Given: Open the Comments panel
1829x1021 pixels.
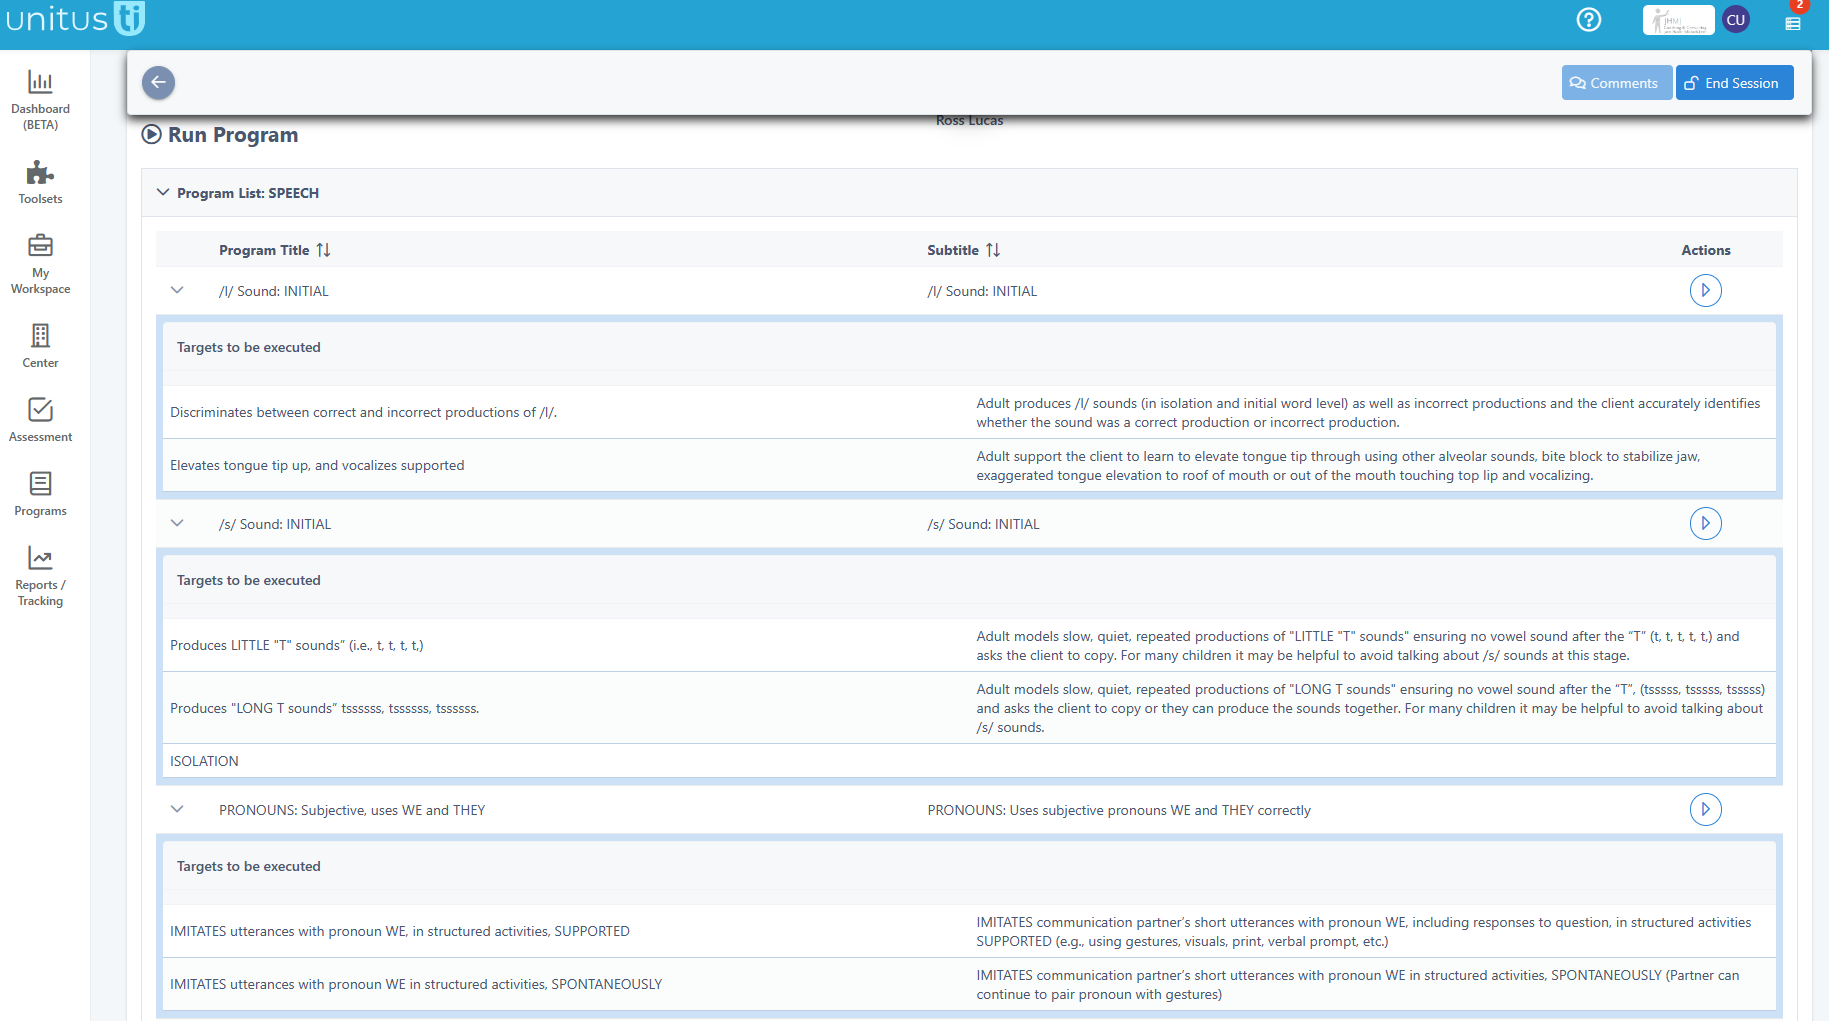Looking at the screenshot, I should point(1616,82).
